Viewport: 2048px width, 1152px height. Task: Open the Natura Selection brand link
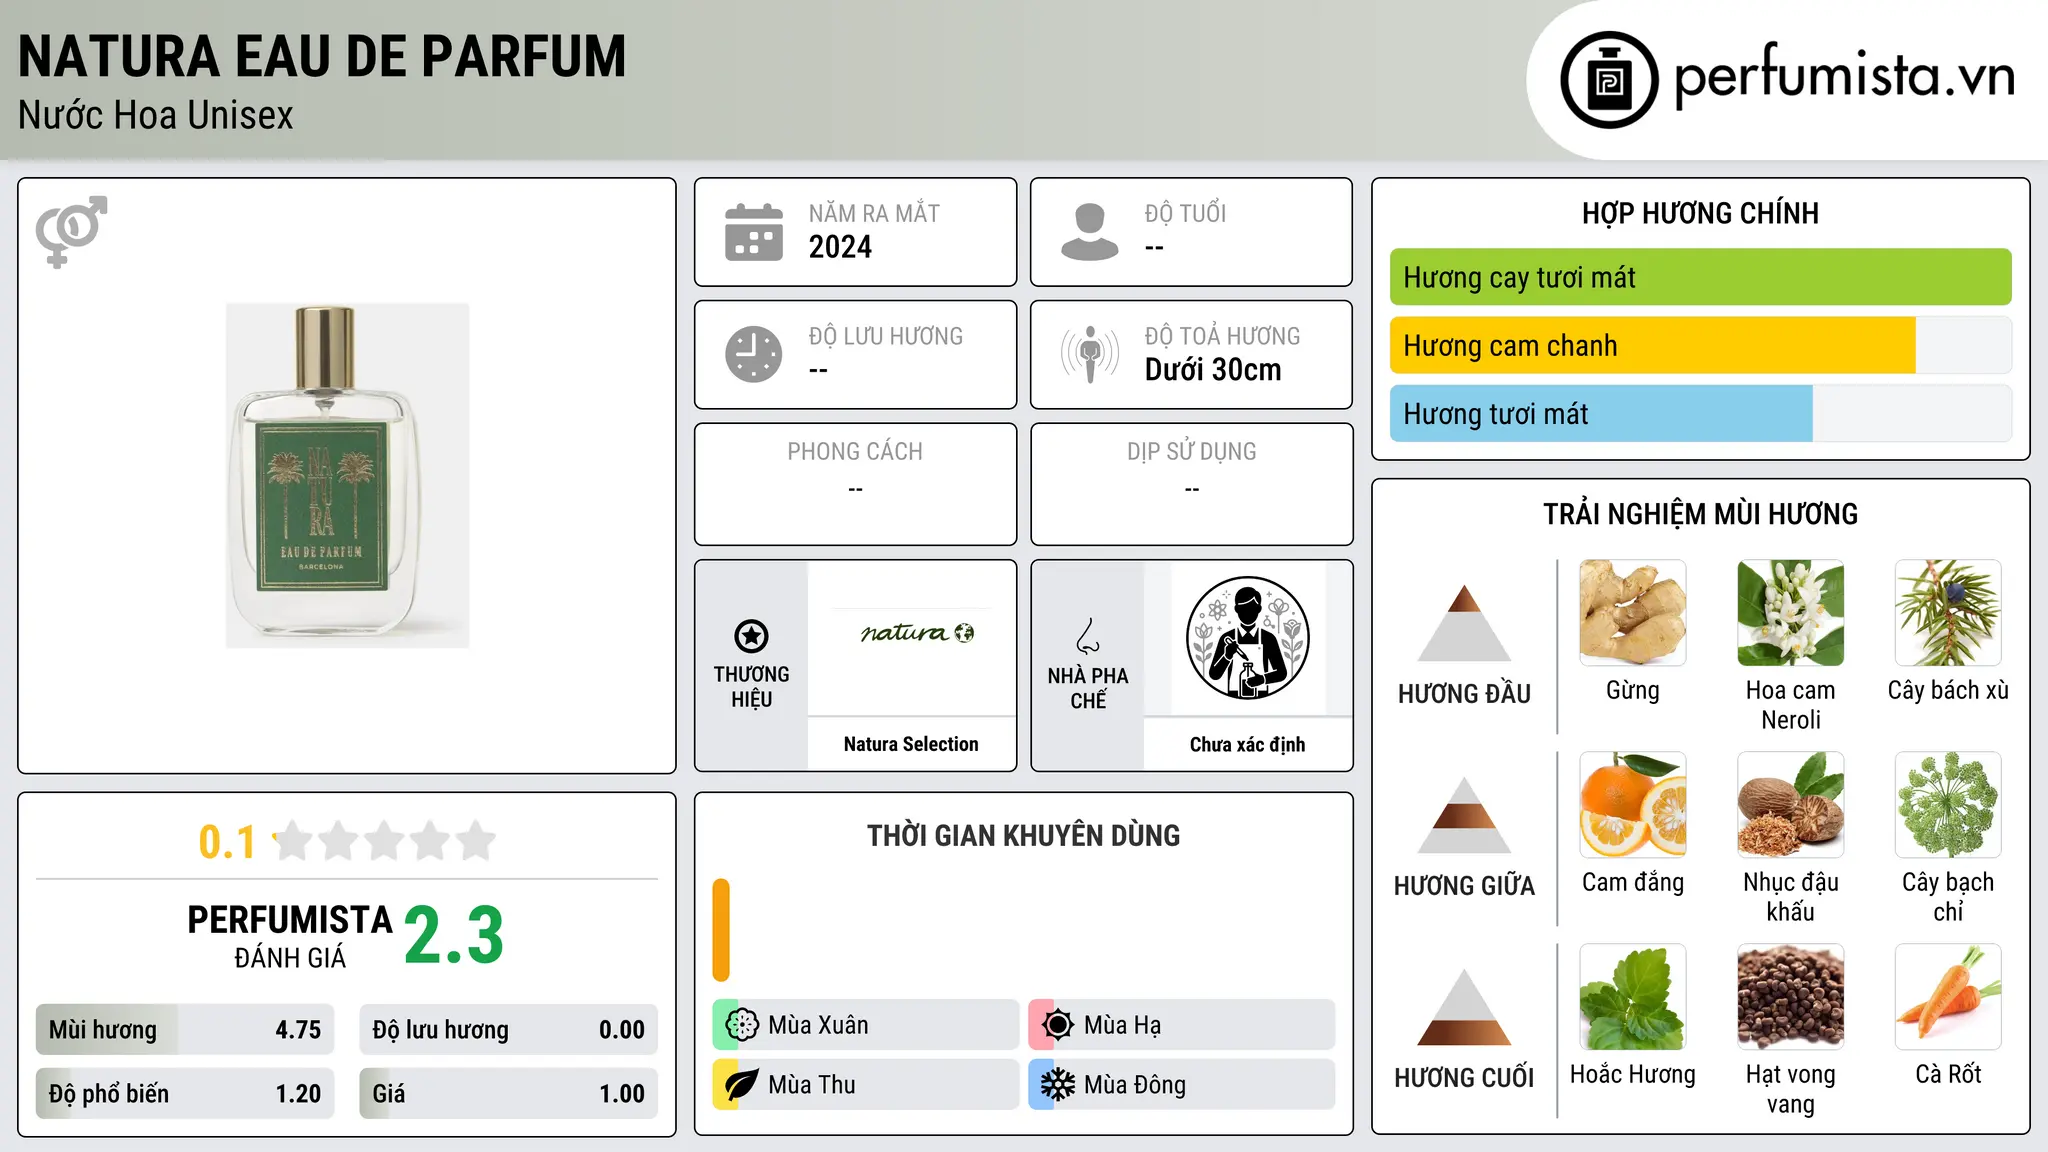point(911,744)
